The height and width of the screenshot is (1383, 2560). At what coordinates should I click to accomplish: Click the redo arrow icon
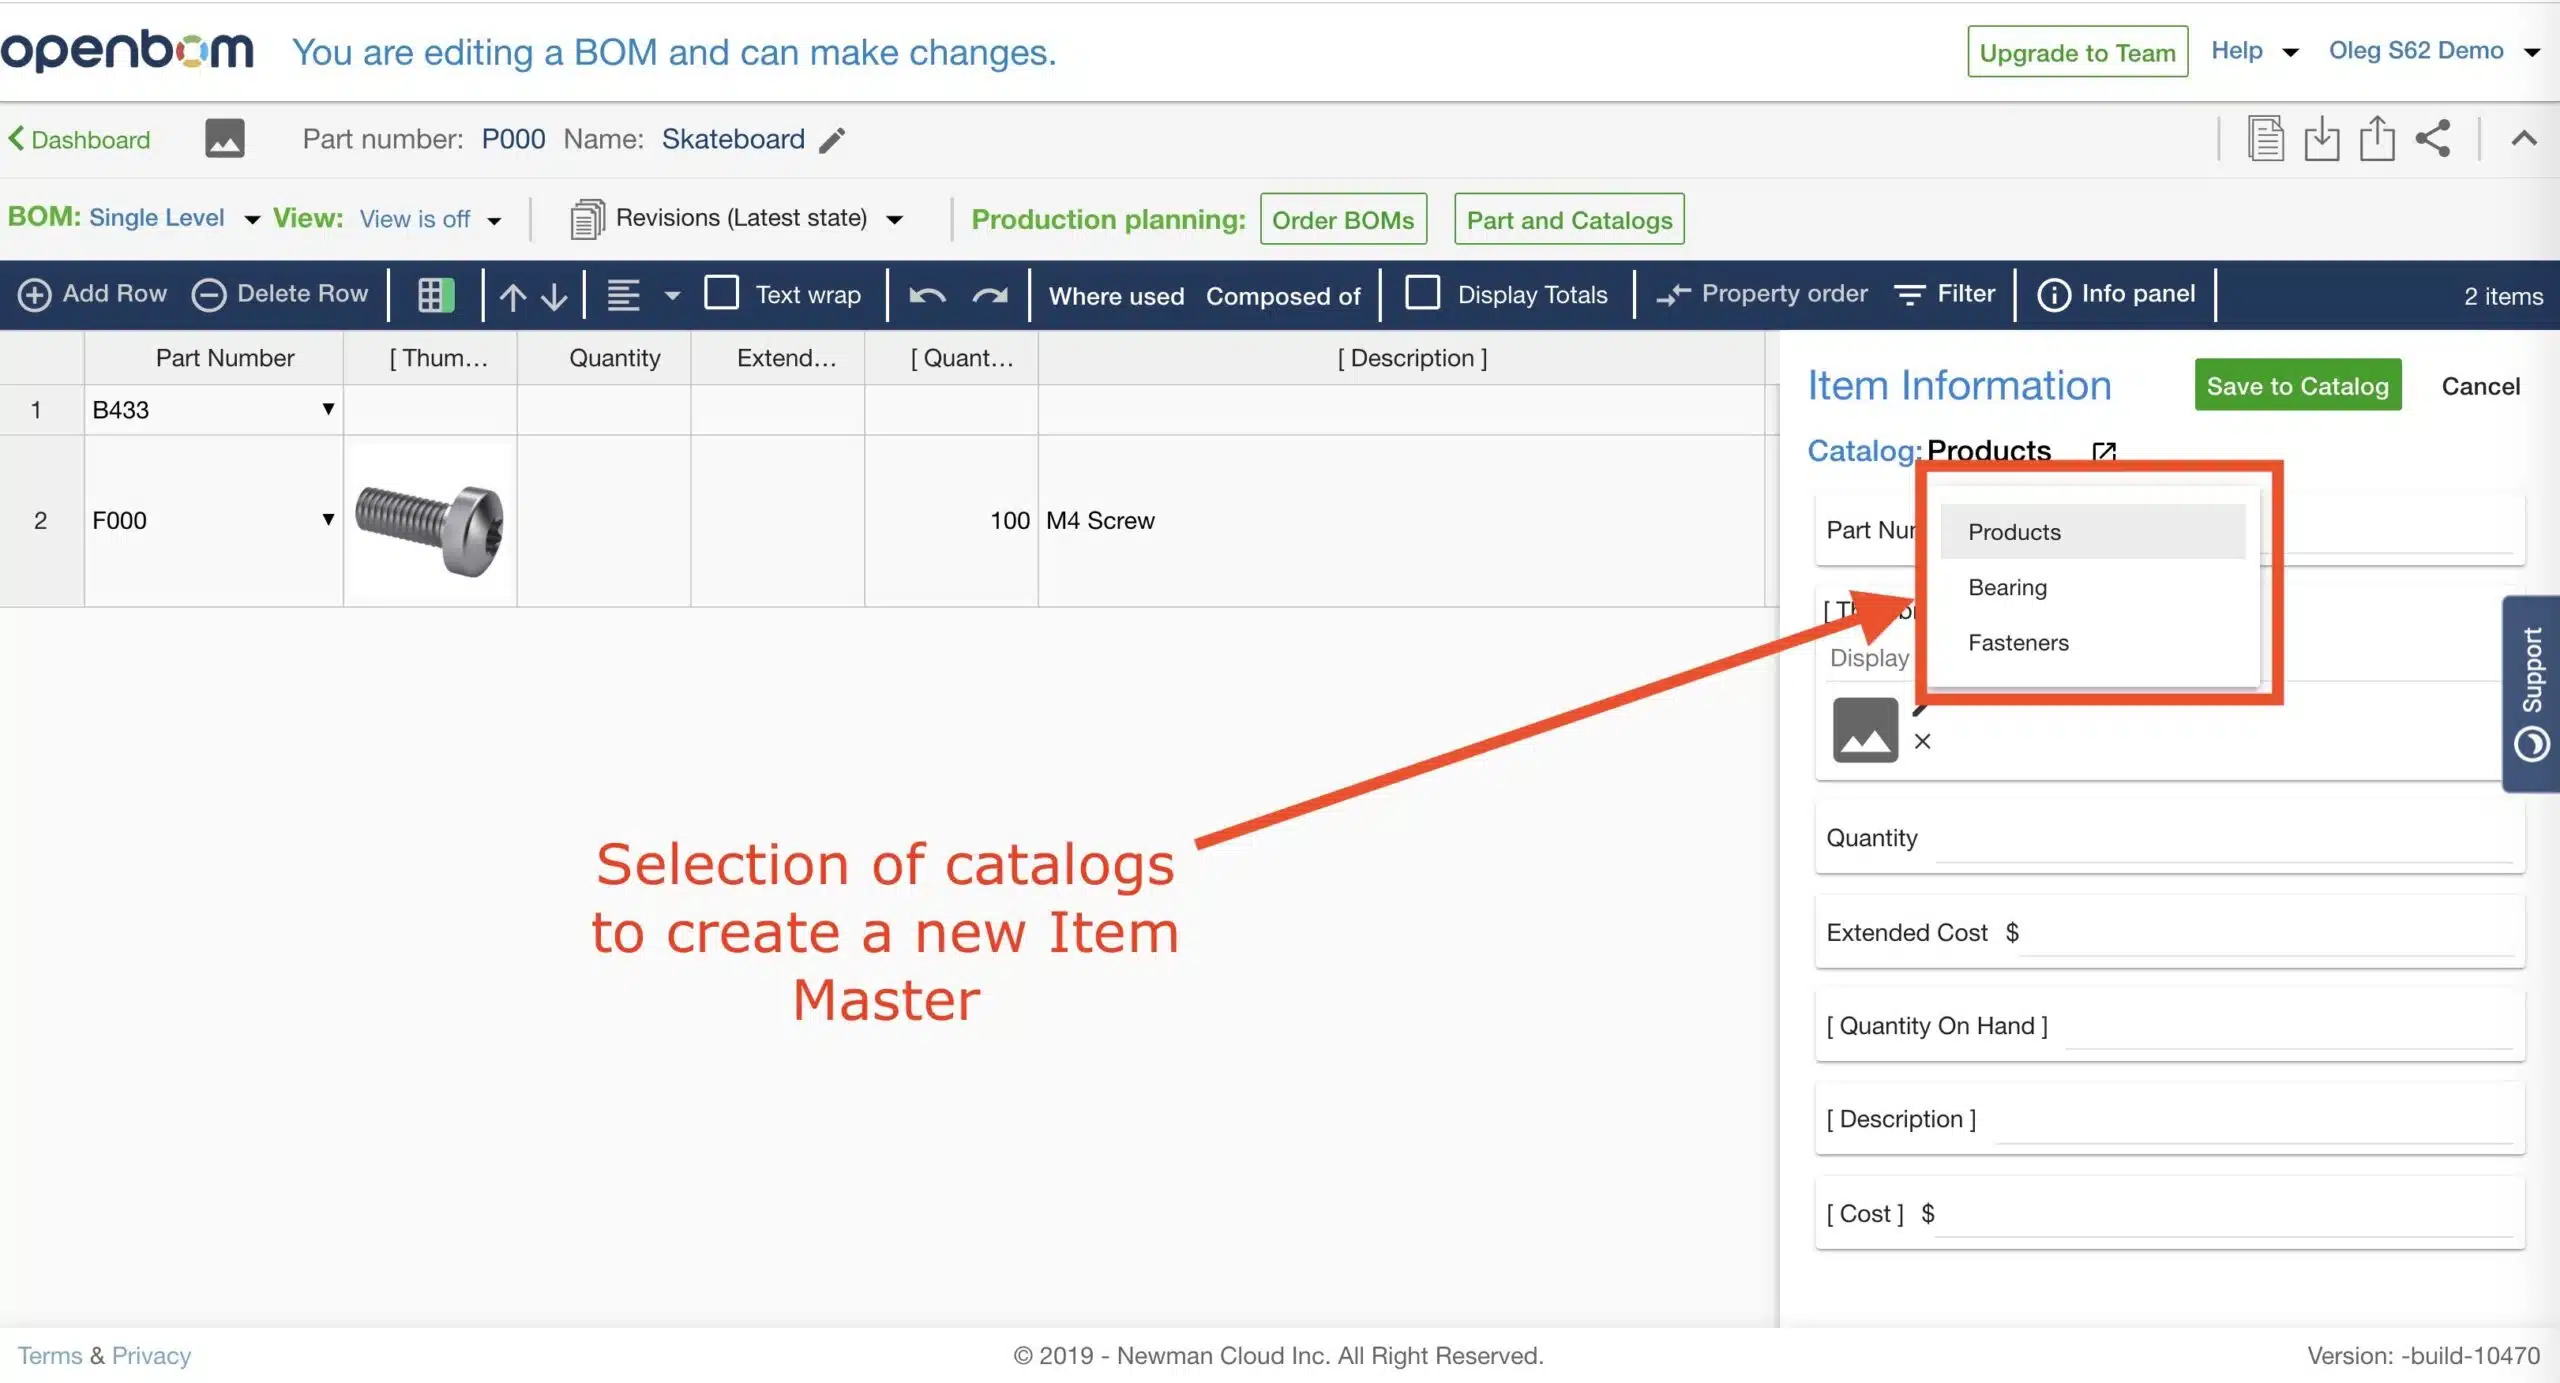[990, 295]
